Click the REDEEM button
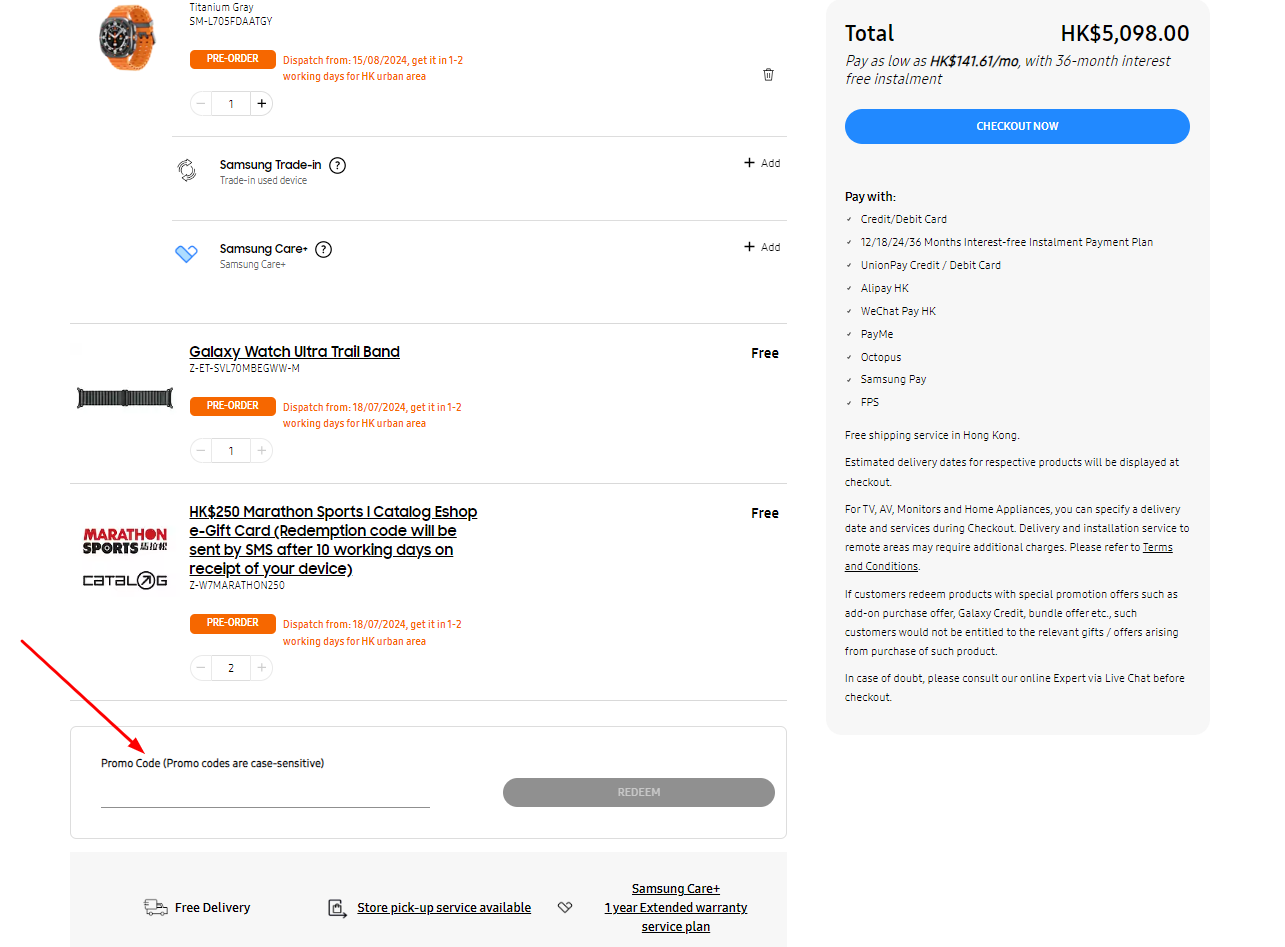 pyautogui.click(x=639, y=792)
